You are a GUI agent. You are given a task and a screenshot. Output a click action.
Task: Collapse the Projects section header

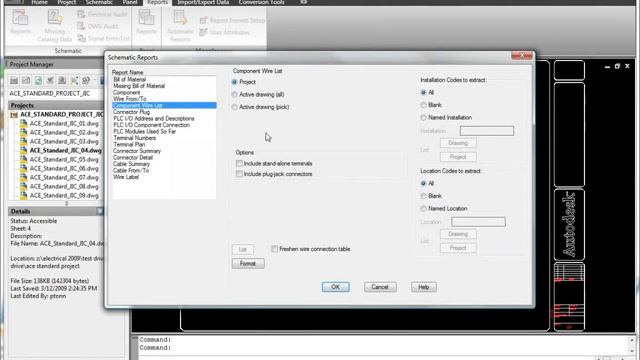(x=56, y=105)
